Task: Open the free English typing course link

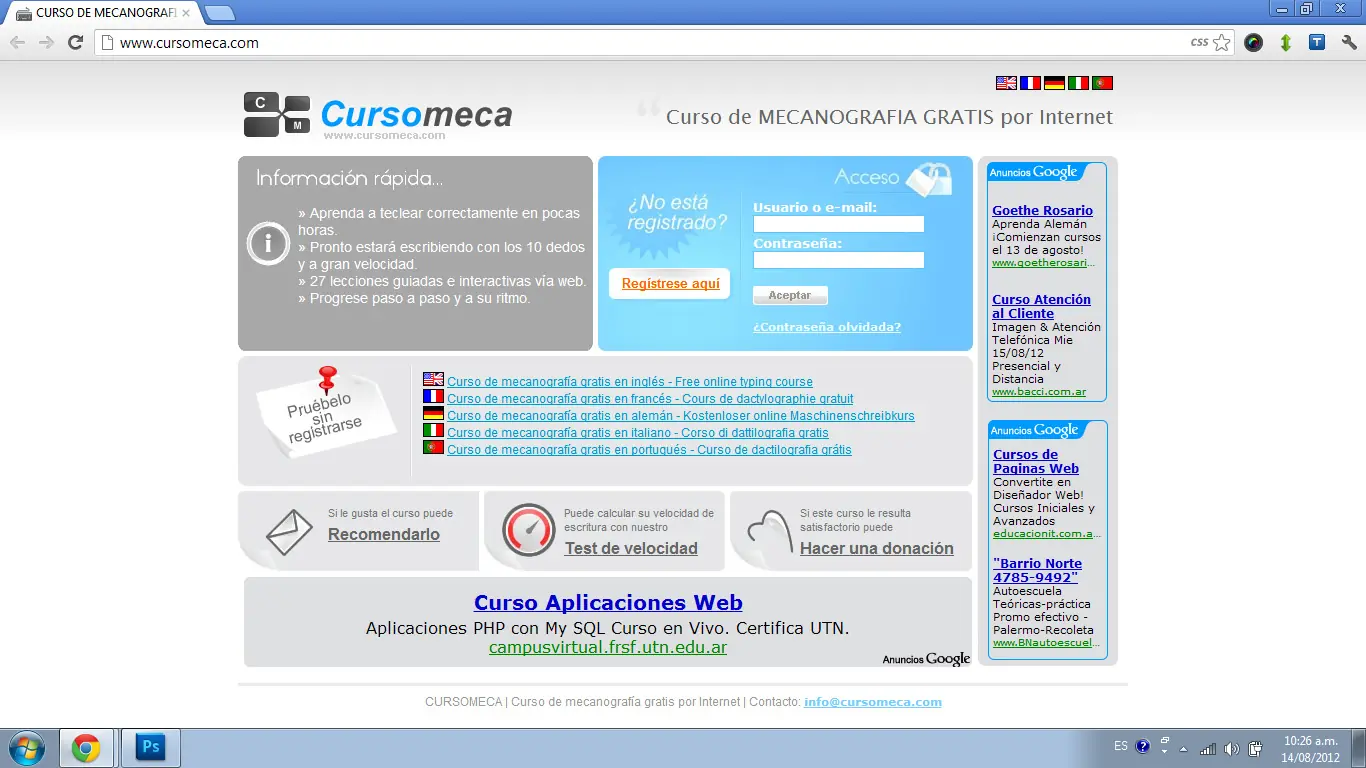Action: click(x=630, y=382)
